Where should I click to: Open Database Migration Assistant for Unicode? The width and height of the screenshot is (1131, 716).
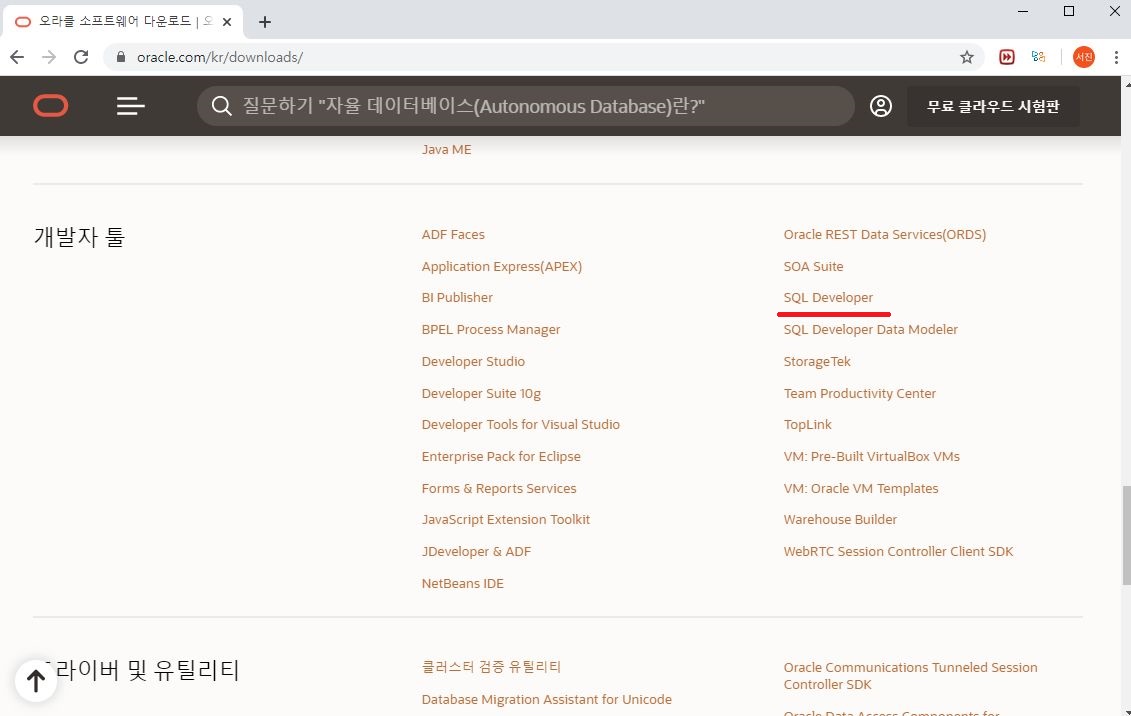coord(546,699)
